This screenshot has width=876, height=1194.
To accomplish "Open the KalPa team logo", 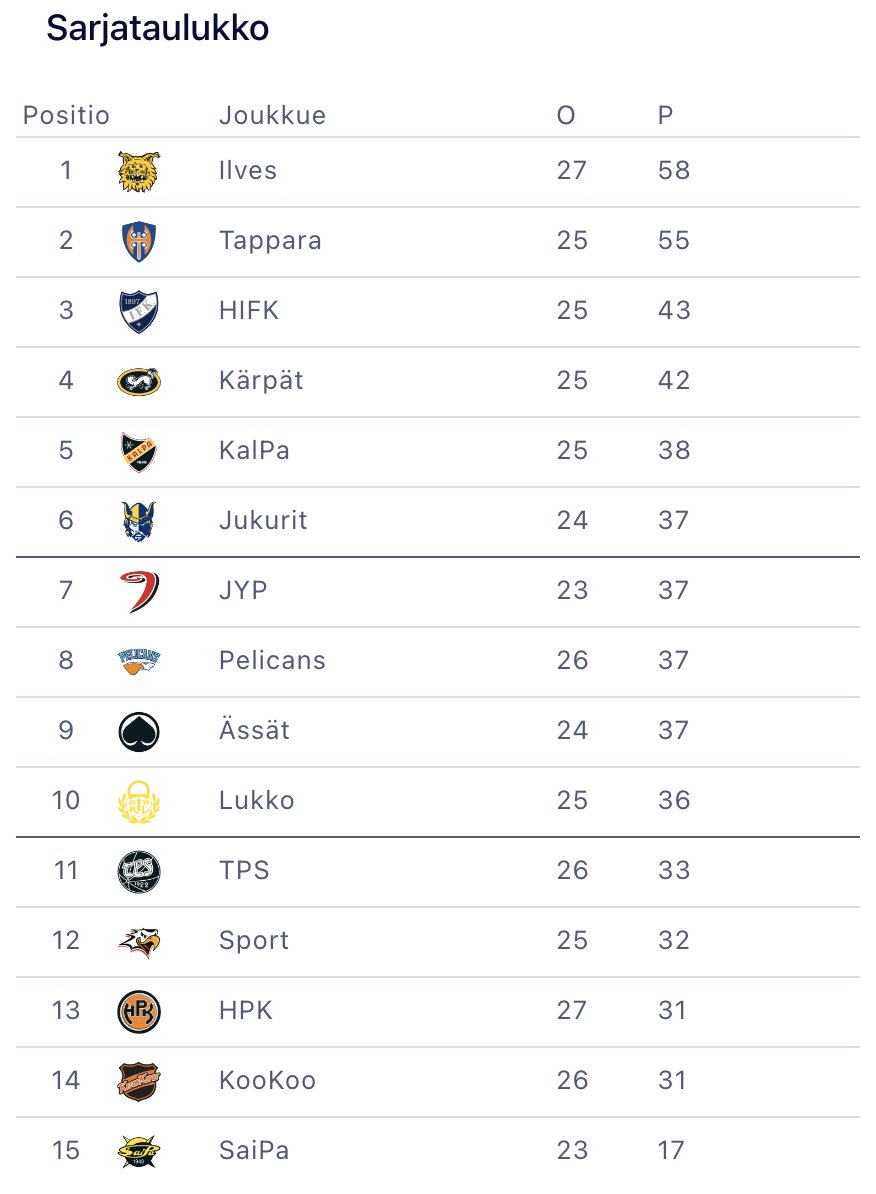I will point(138,451).
